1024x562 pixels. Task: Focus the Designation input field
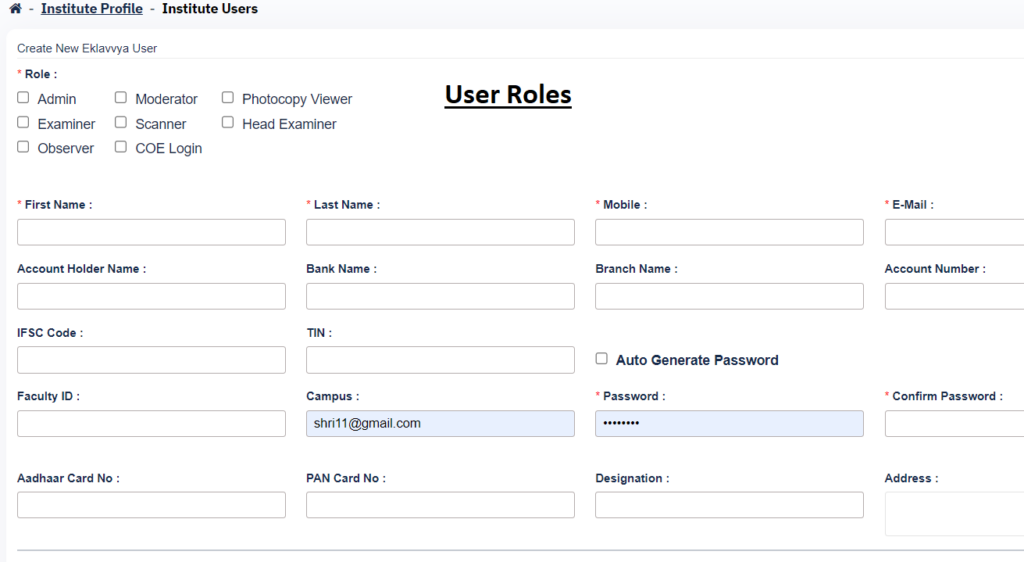click(x=729, y=505)
